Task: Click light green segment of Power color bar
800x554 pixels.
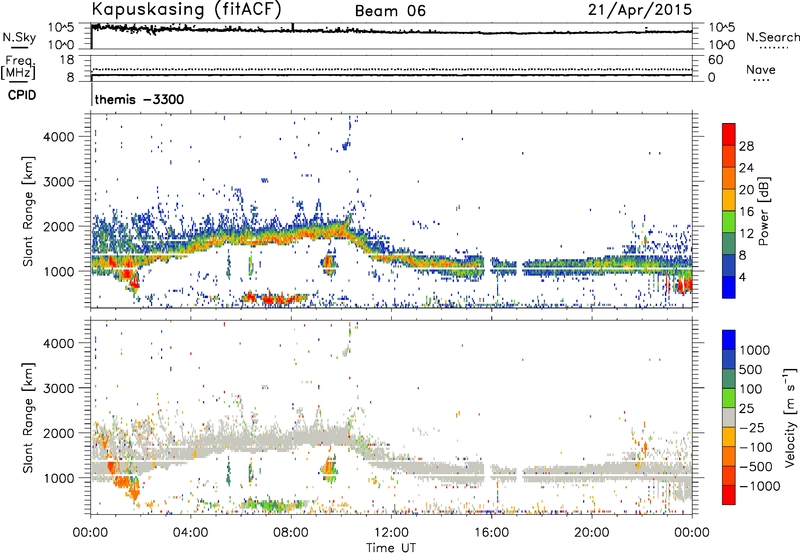Action: click(x=729, y=222)
